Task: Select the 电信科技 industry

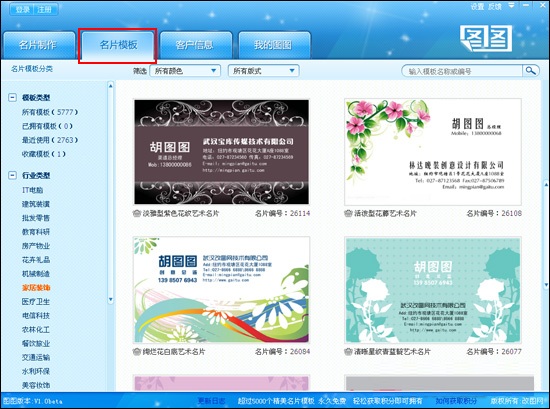Action: (36, 316)
